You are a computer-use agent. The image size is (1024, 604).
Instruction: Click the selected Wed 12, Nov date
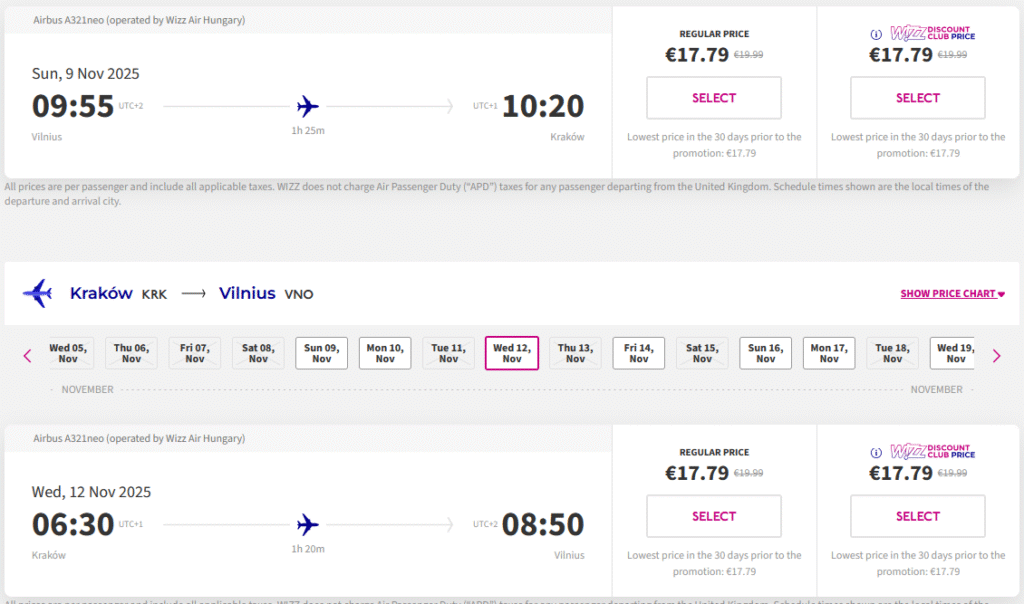[x=512, y=353]
